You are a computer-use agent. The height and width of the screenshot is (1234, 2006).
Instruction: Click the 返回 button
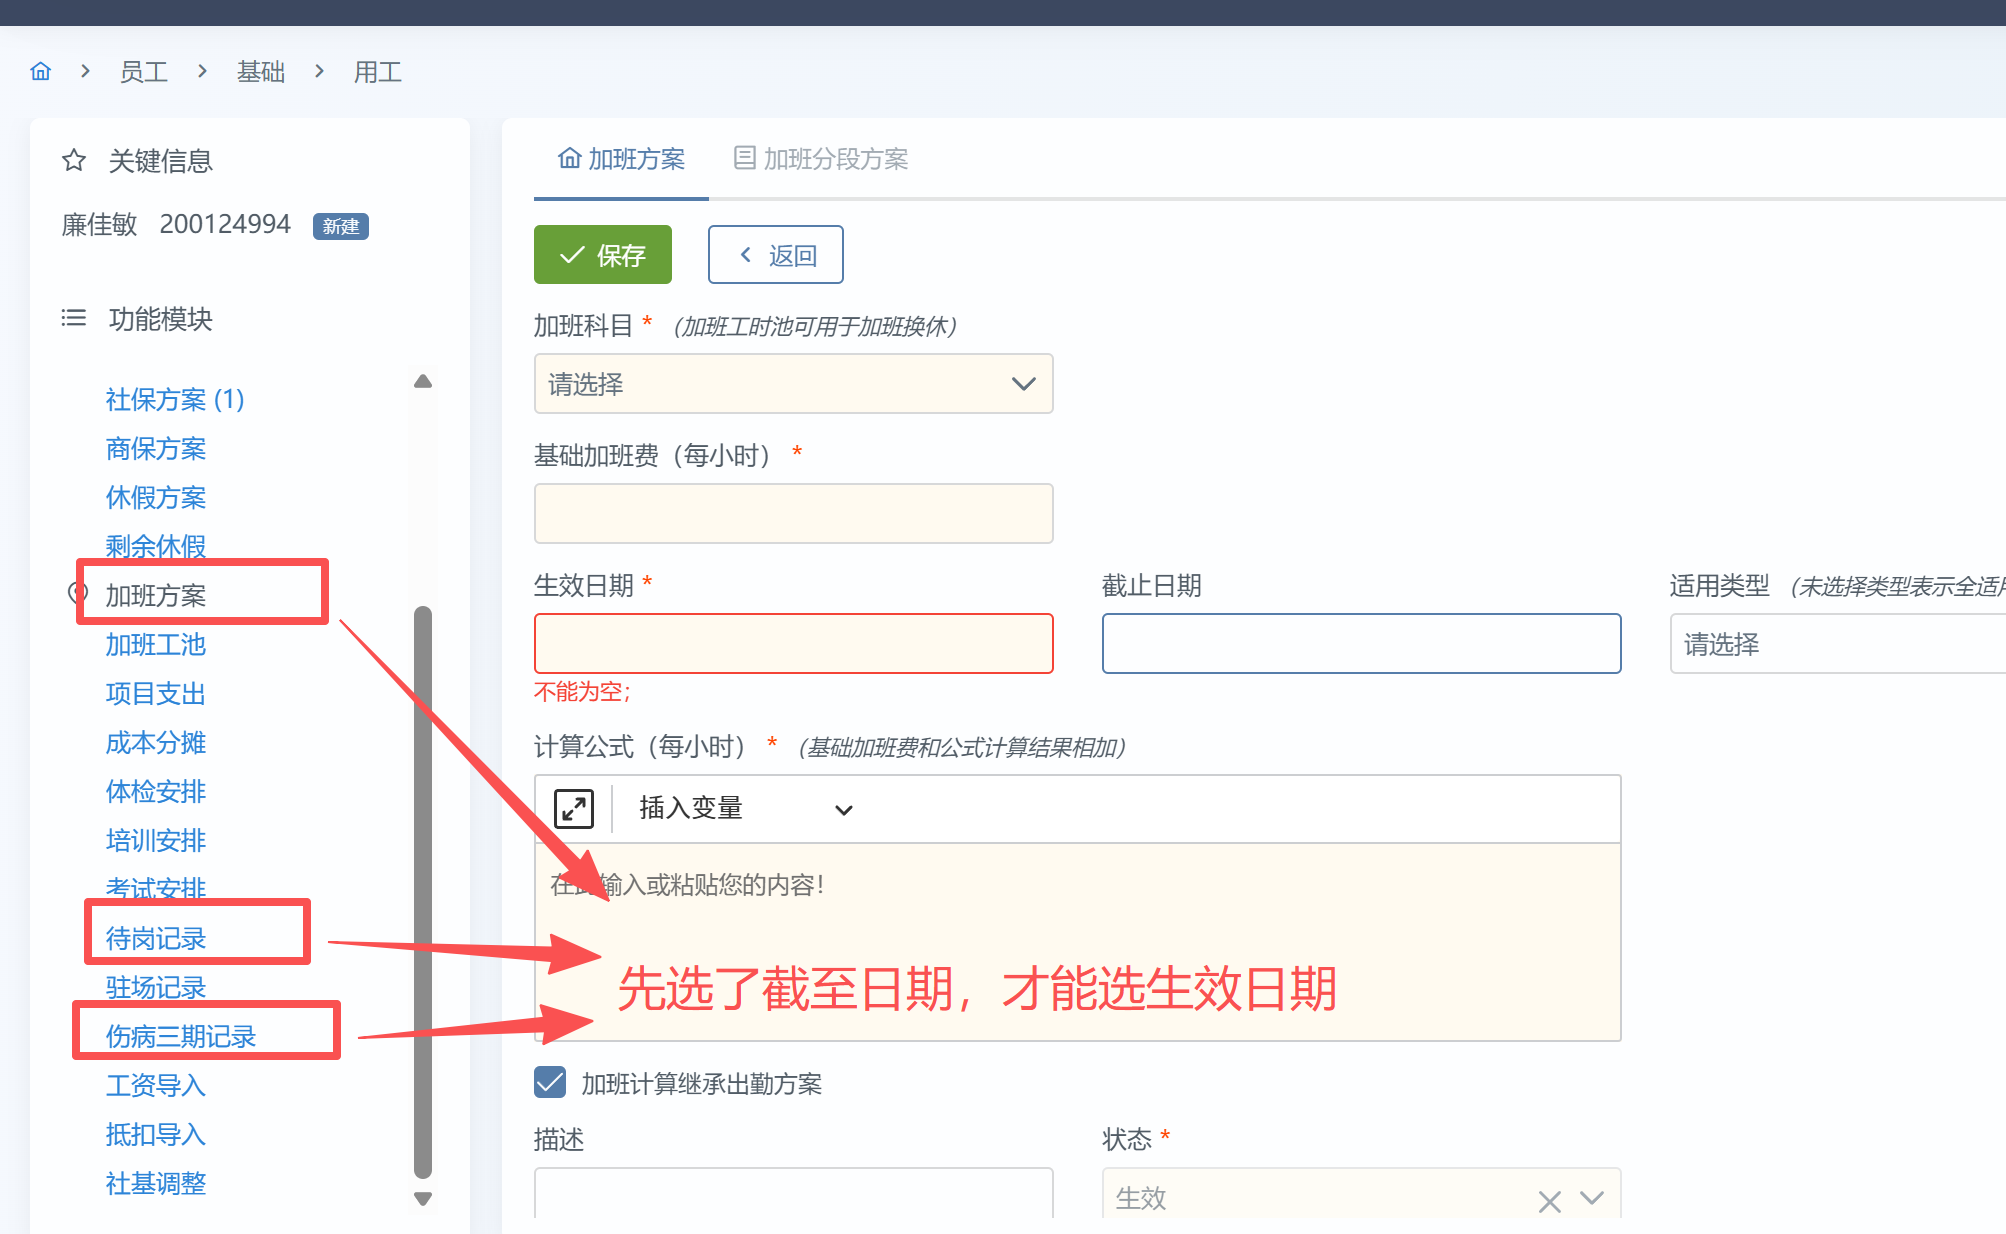(x=776, y=255)
